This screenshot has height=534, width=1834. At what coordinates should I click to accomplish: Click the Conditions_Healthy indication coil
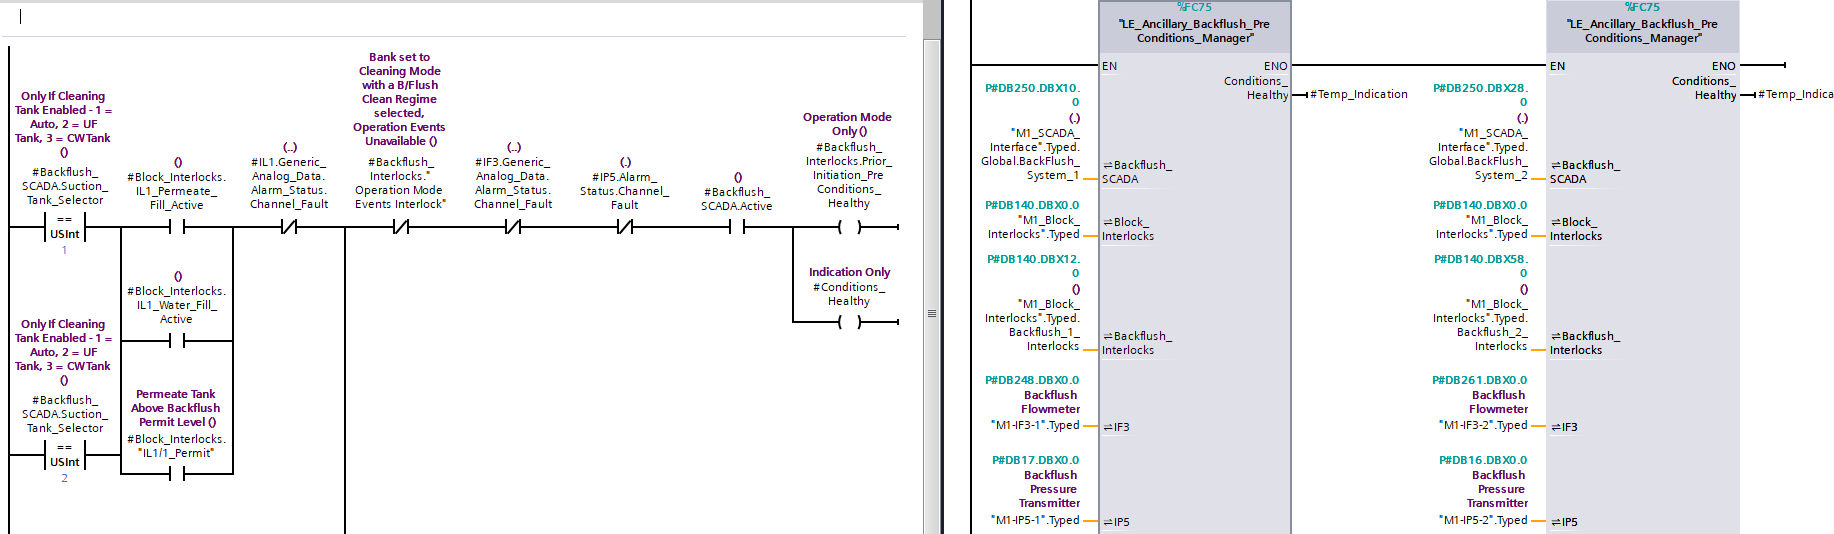[849, 322]
